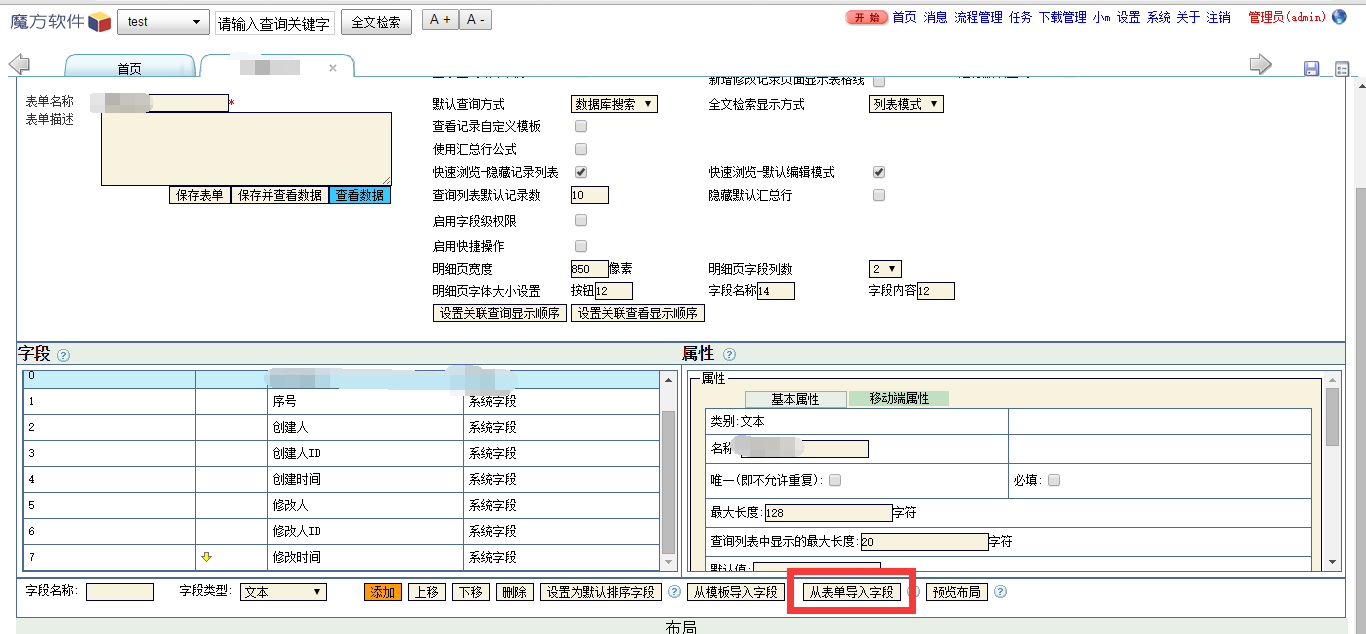Enable 启用字段级权限 checkbox

point(581,221)
